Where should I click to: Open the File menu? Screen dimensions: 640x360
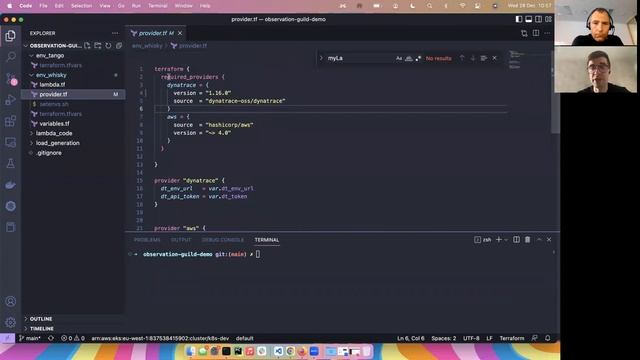(43, 6)
